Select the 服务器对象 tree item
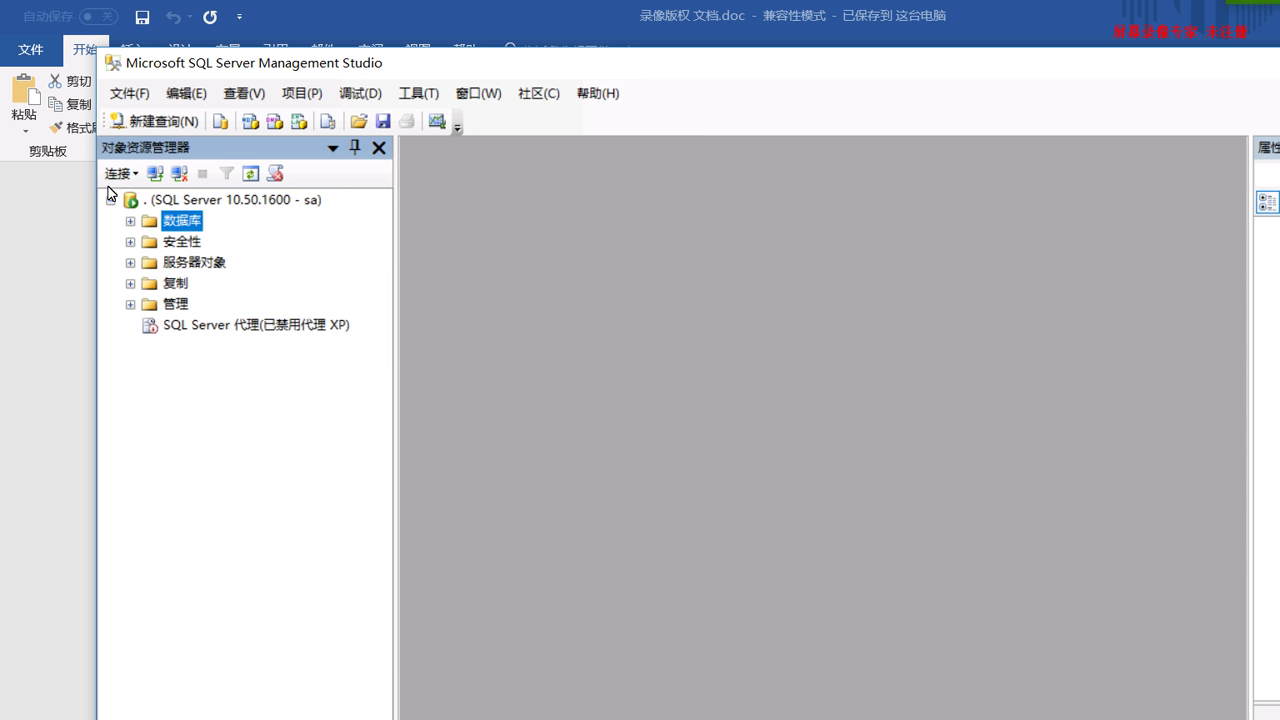 (x=194, y=263)
